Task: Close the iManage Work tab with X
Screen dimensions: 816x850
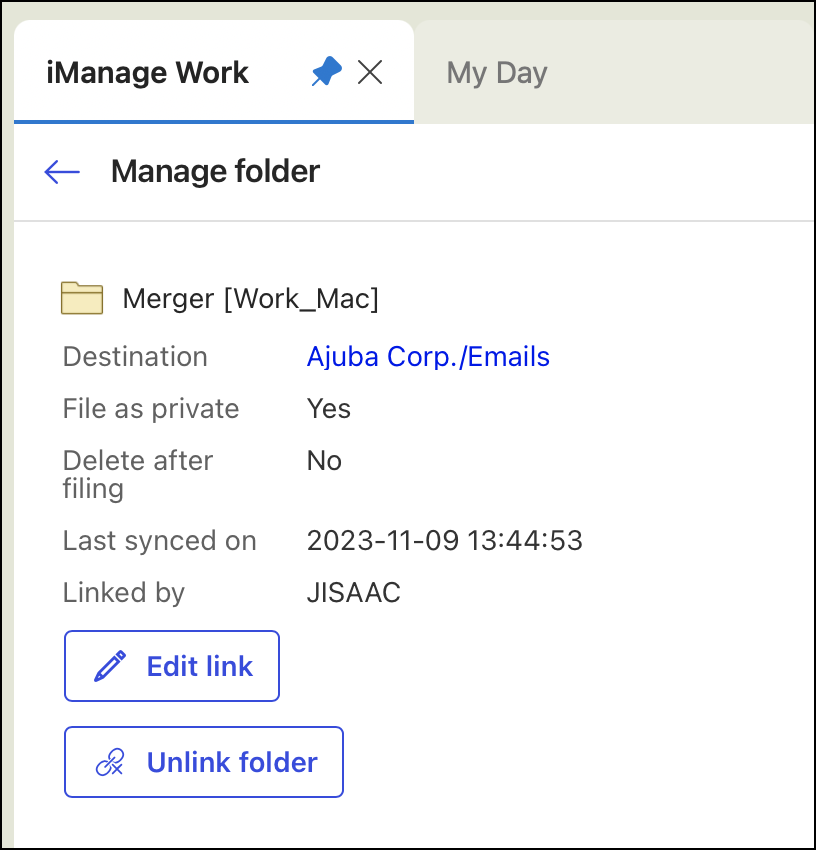Action: 370,72
